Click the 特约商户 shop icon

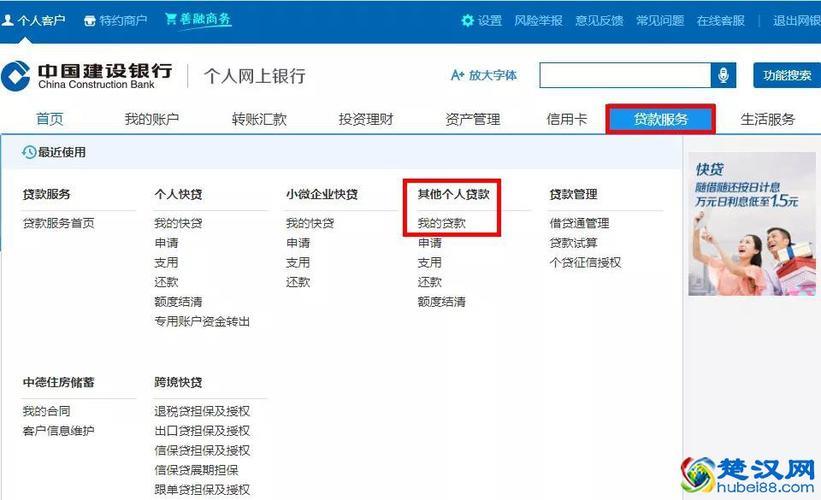90,21
